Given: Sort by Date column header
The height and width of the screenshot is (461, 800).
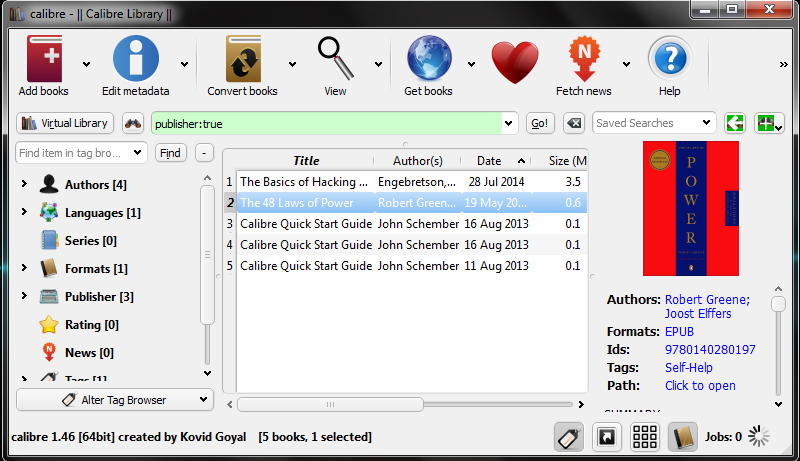Looking at the screenshot, I should point(496,161).
